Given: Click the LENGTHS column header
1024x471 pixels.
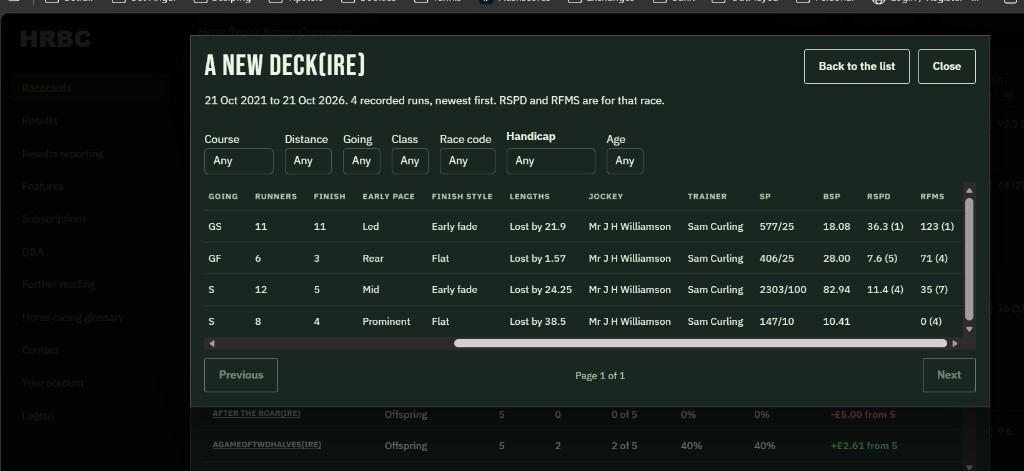Looking at the screenshot, I should coord(530,196).
